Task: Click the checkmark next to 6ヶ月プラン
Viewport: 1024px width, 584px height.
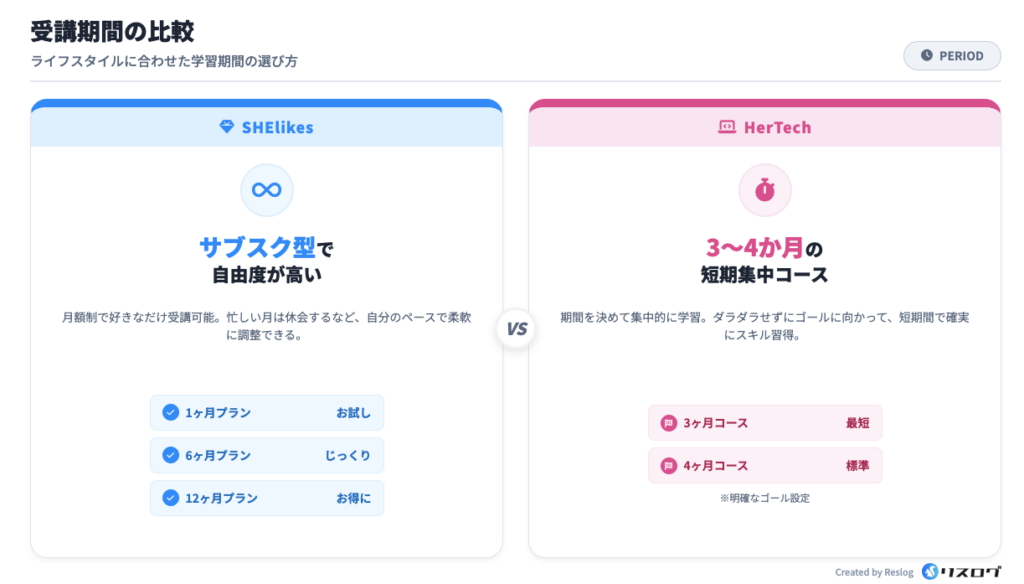Action: click(170, 456)
